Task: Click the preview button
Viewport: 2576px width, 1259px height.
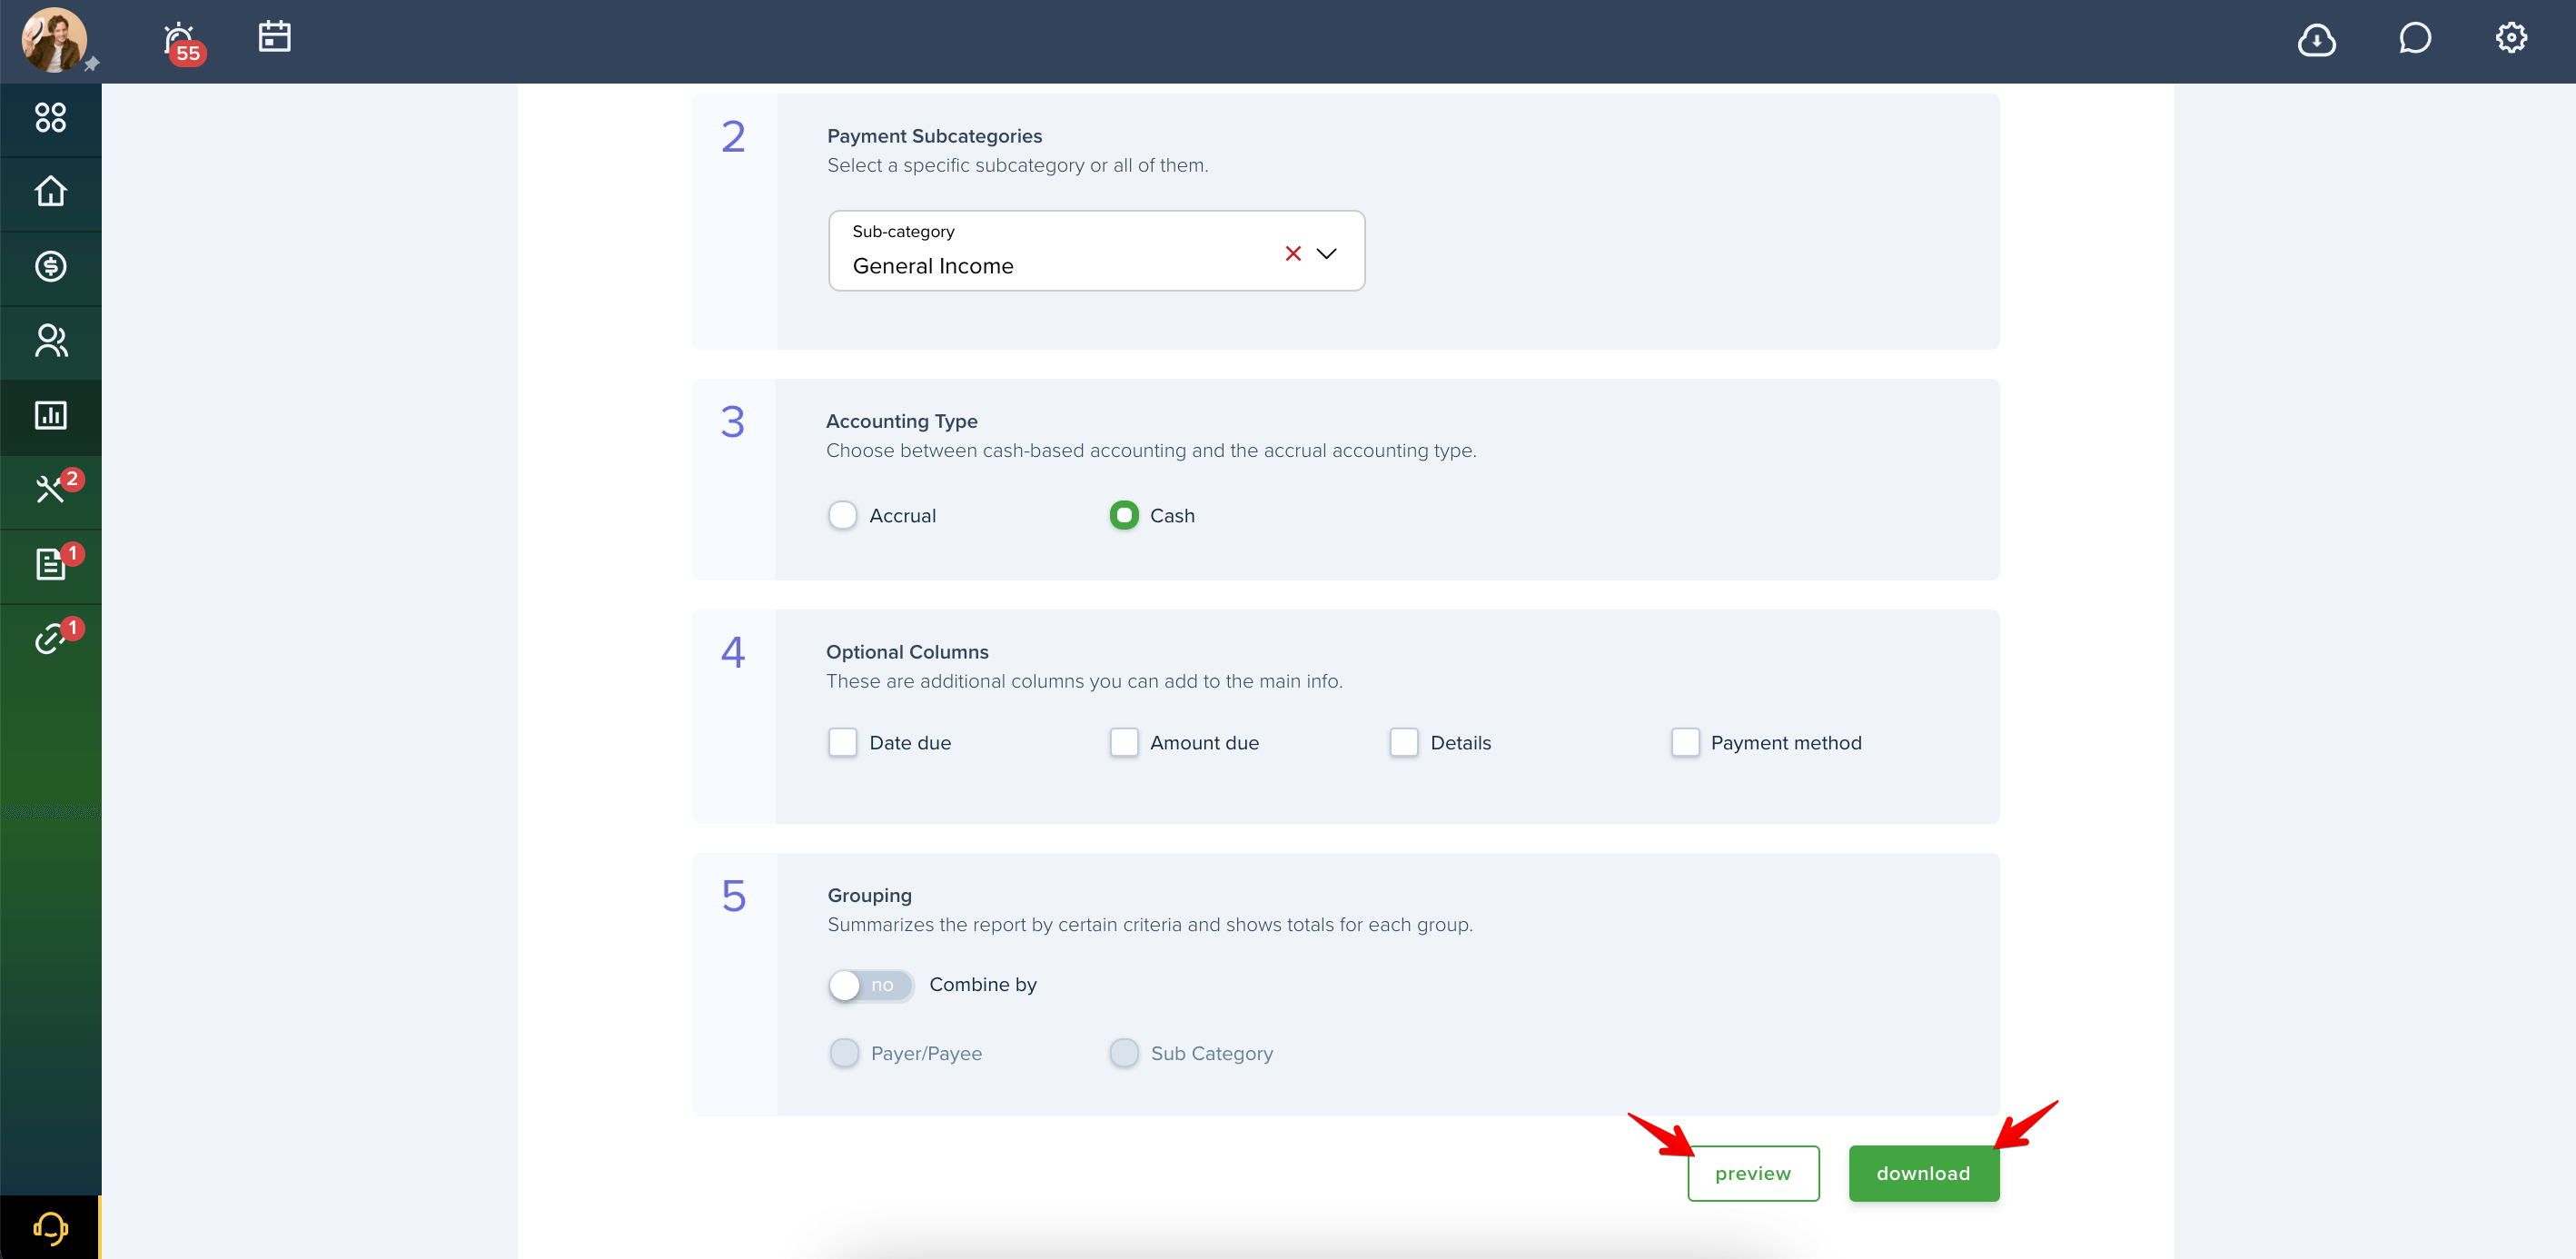Action: click(x=1752, y=1174)
